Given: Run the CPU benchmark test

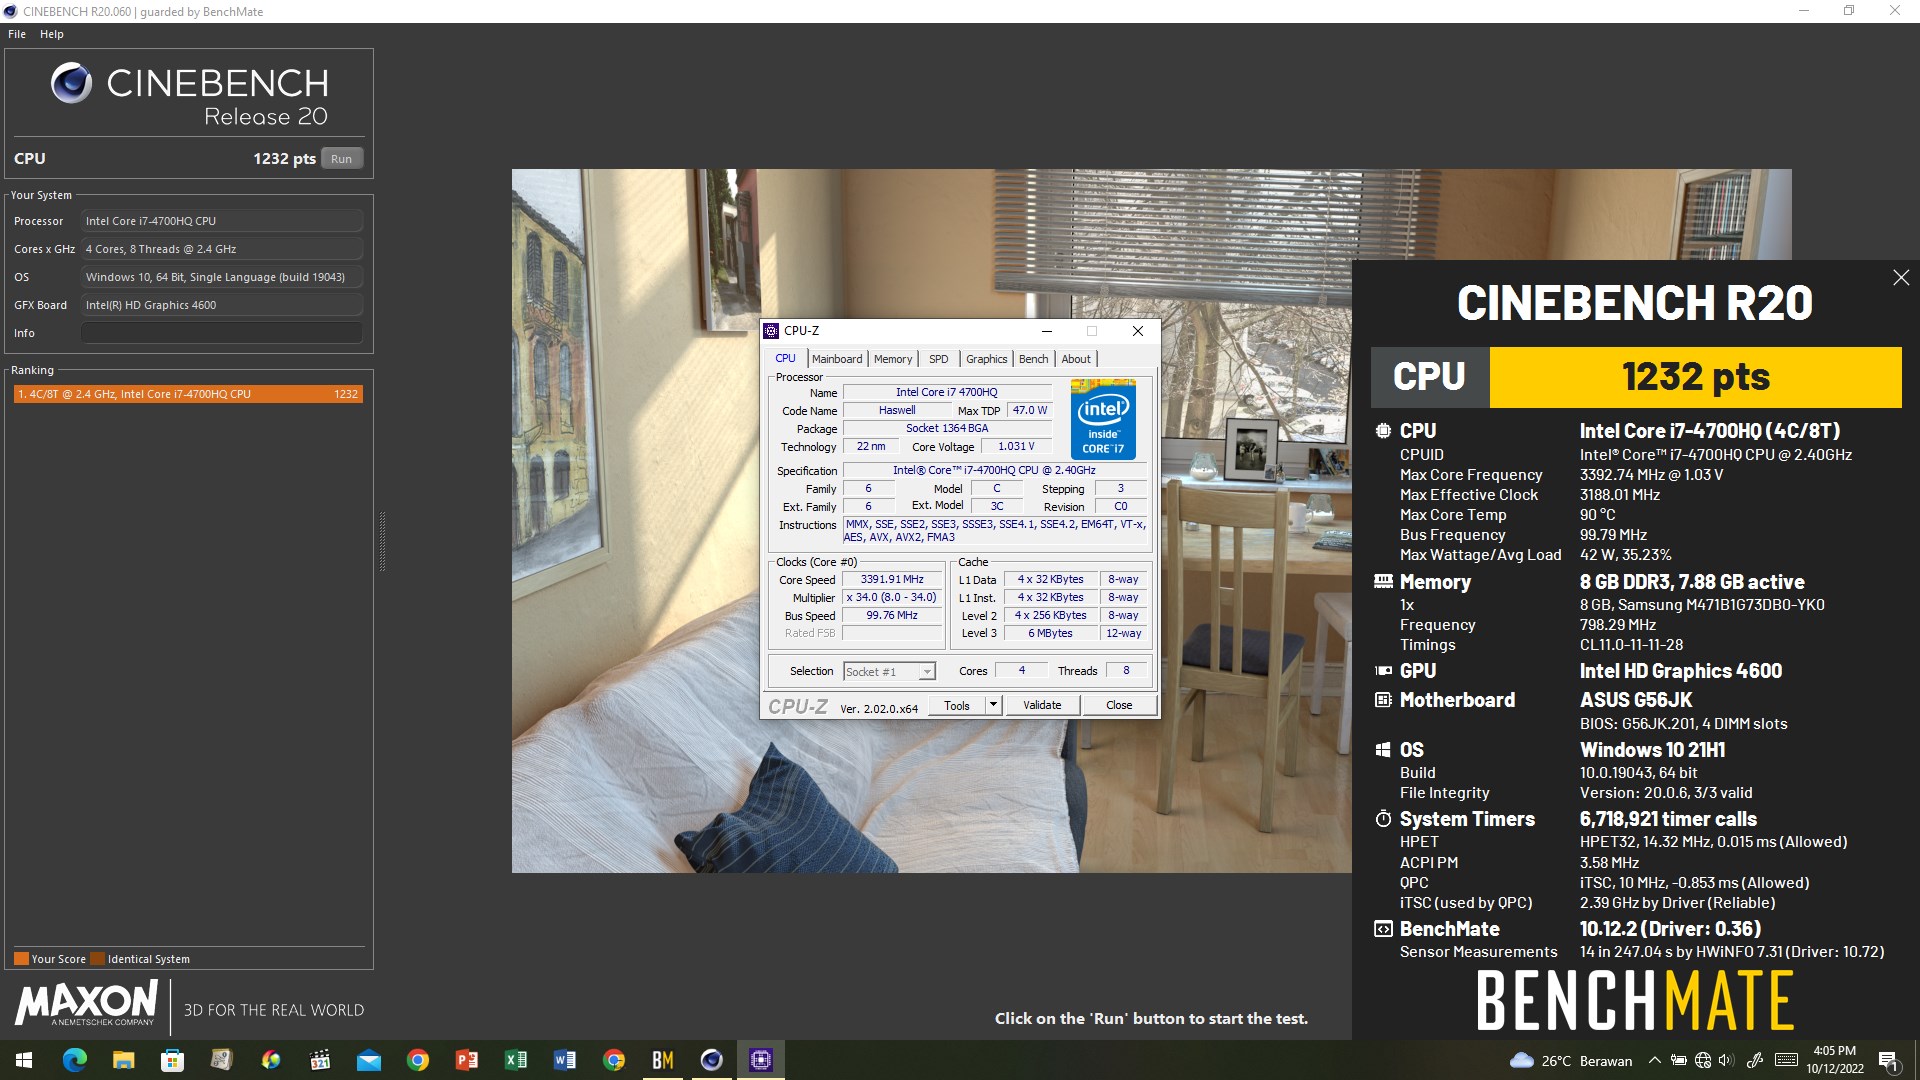Looking at the screenshot, I should tap(342, 159).
